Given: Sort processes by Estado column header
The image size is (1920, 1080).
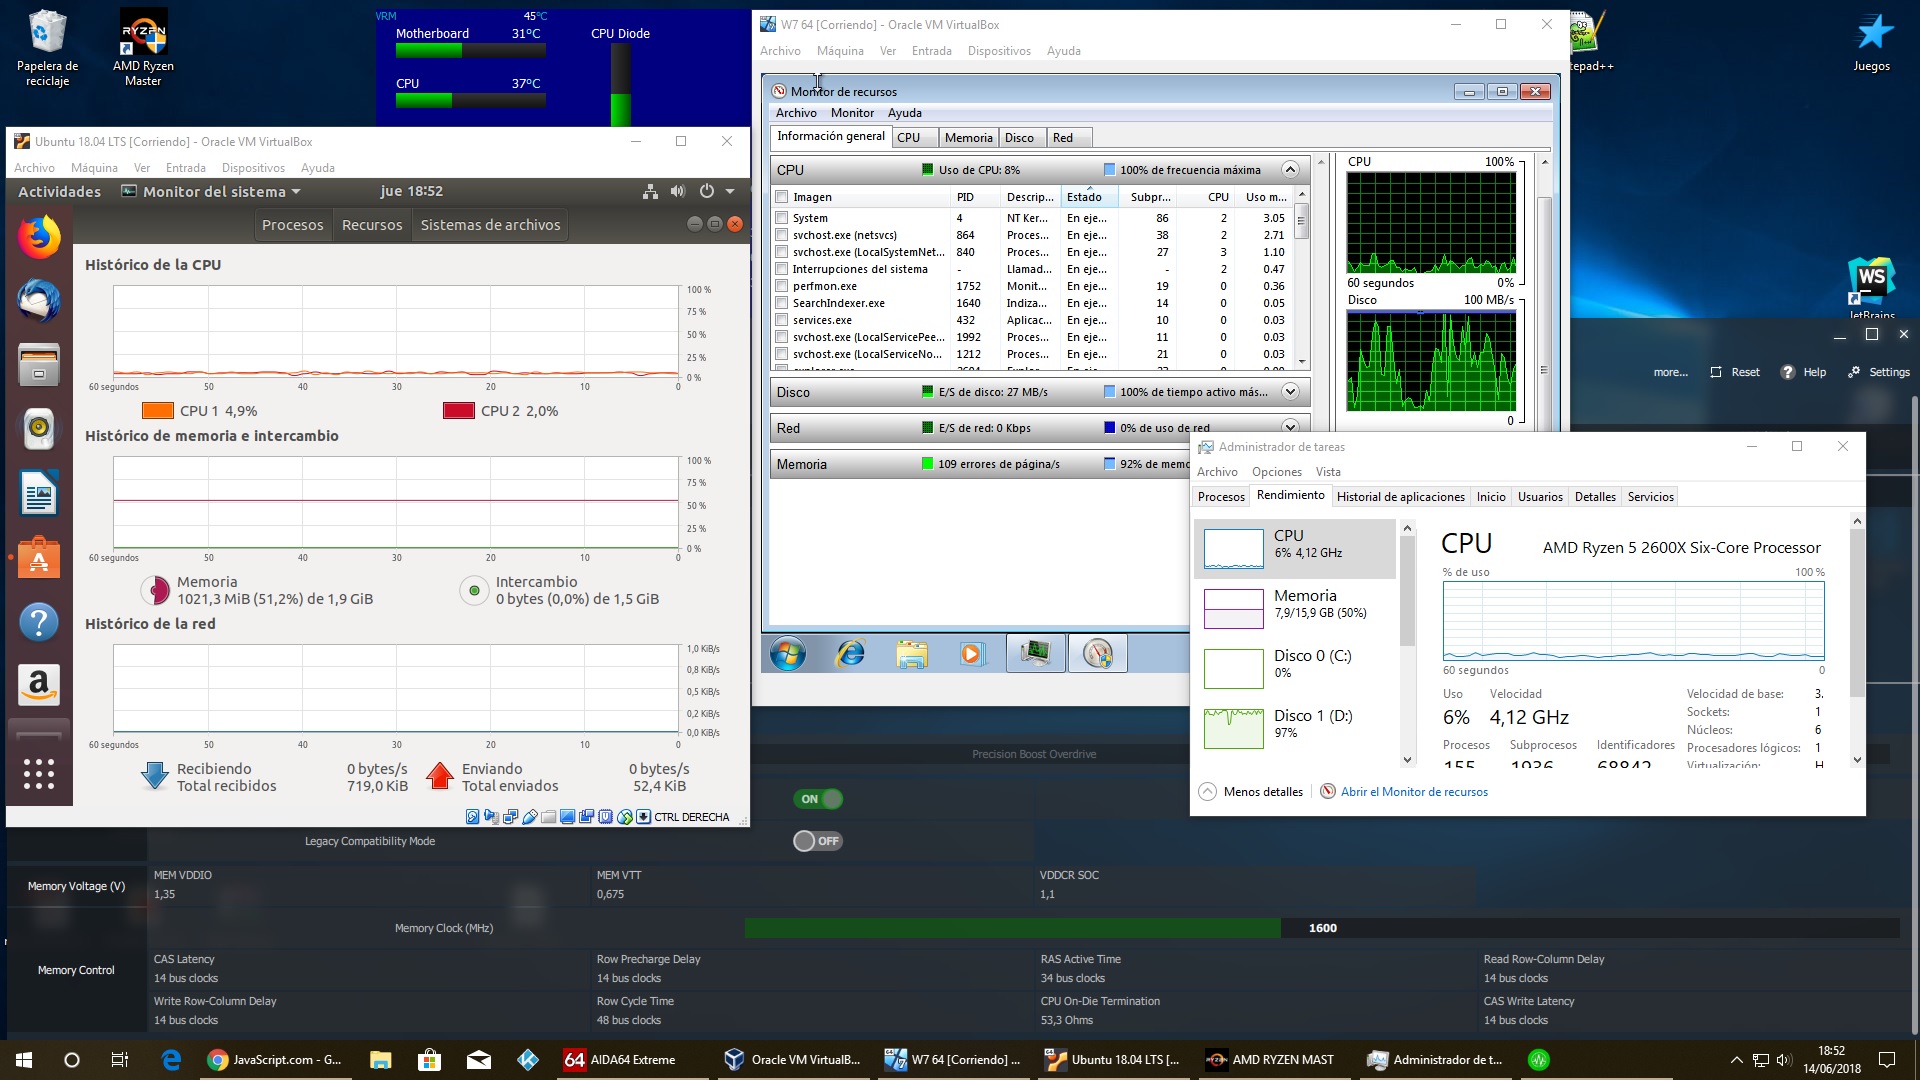Looking at the screenshot, I should click(x=1089, y=197).
